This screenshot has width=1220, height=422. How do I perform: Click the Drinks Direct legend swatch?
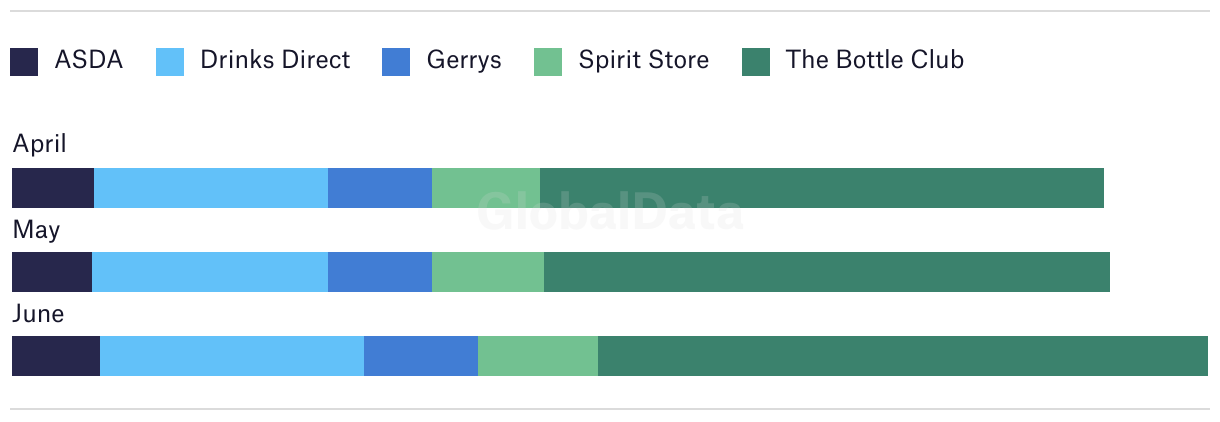pyautogui.click(x=170, y=62)
